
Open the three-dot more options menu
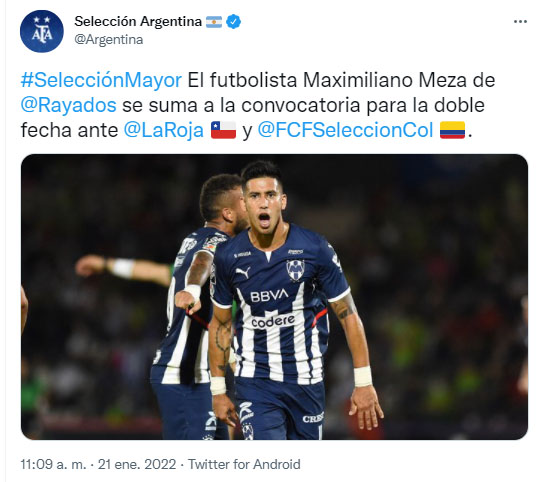click(520, 22)
